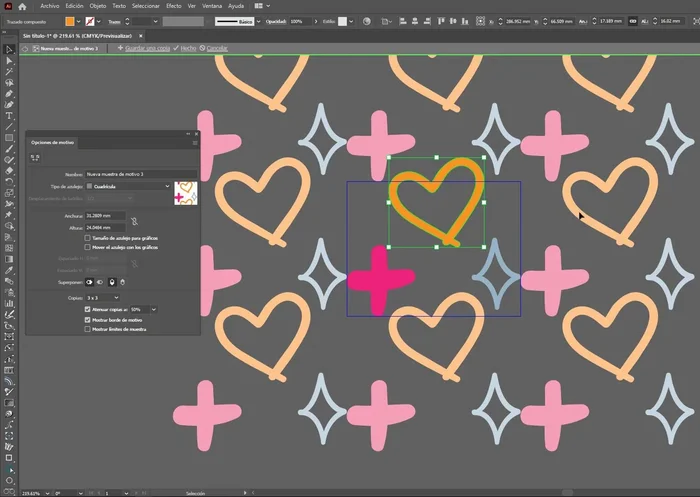This screenshot has width=700, height=497.
Task: Click 'Cancelar' to exit pattern editing
Action: click(217, 47)
